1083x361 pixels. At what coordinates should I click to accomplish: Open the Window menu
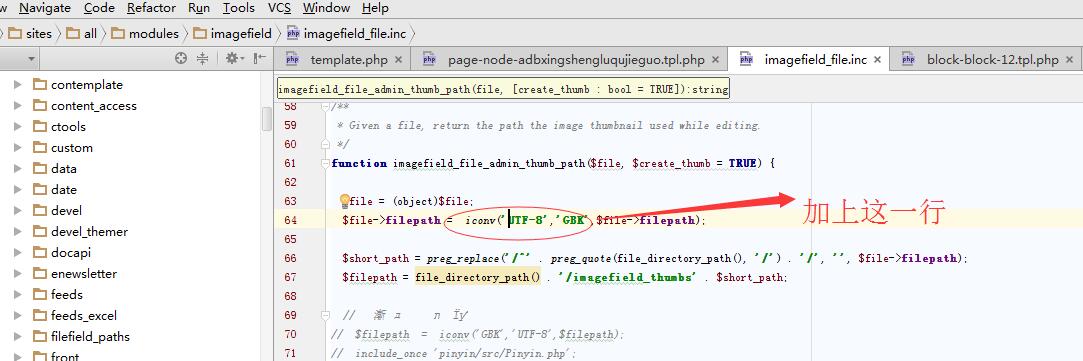[326, 8]
